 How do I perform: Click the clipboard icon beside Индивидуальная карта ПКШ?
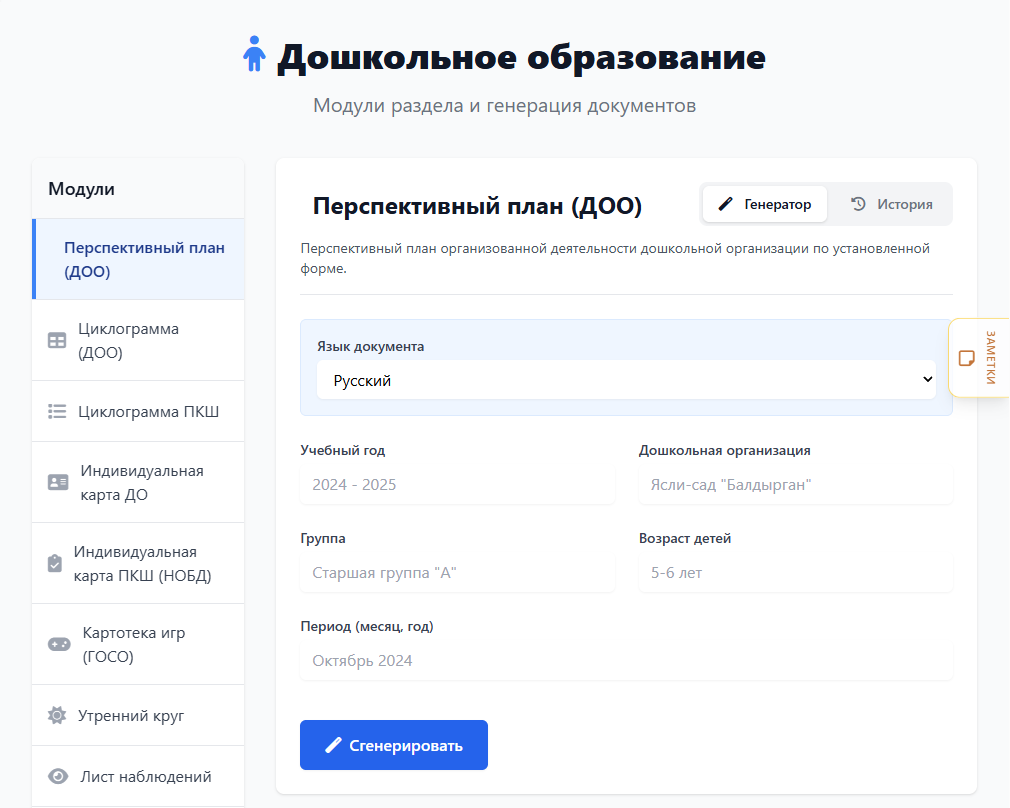tap(55, 563)
